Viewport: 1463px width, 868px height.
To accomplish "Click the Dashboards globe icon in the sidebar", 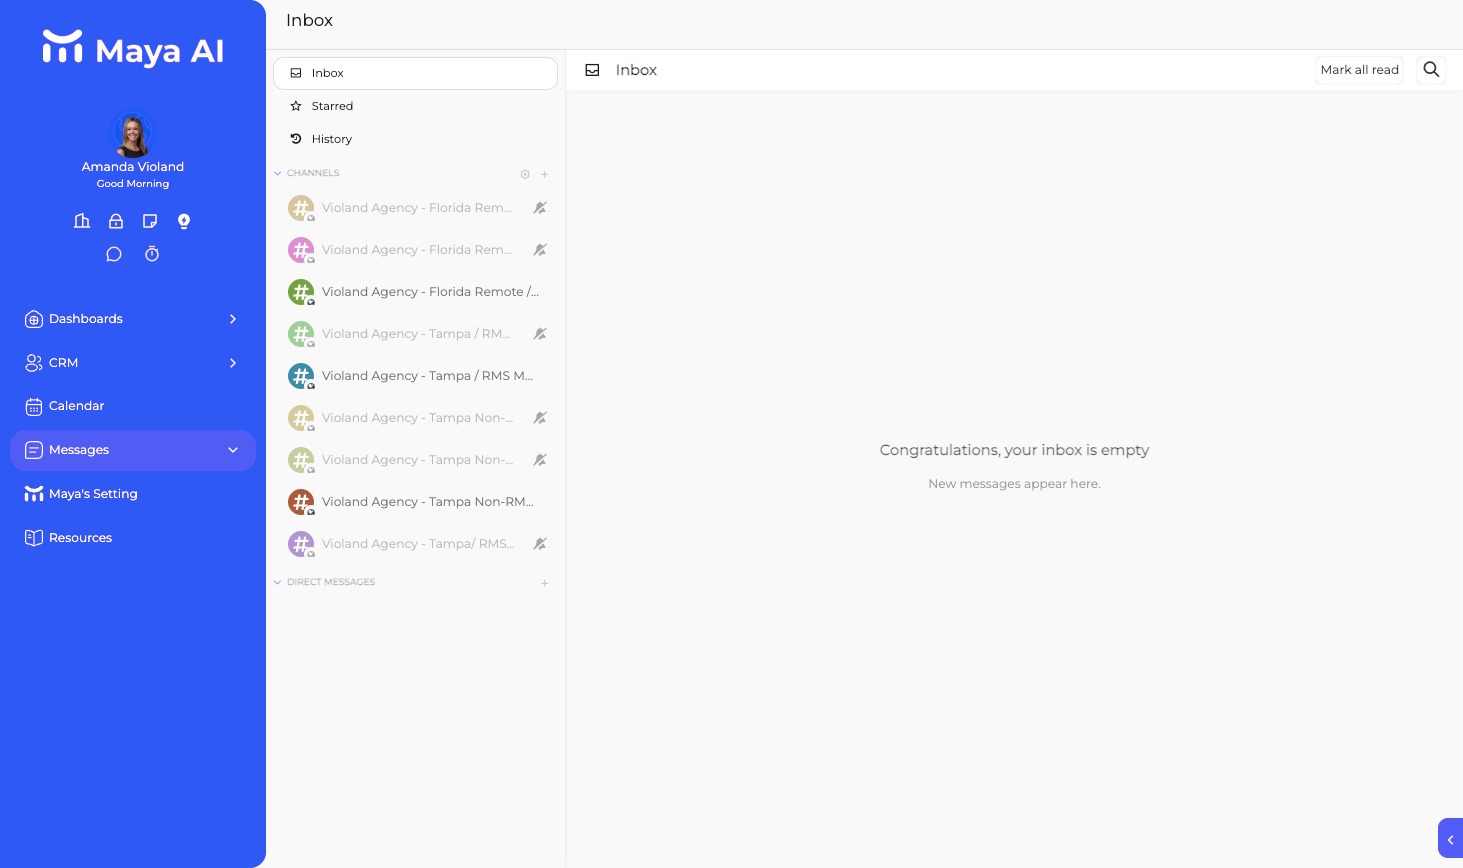I will coord(34,319).
